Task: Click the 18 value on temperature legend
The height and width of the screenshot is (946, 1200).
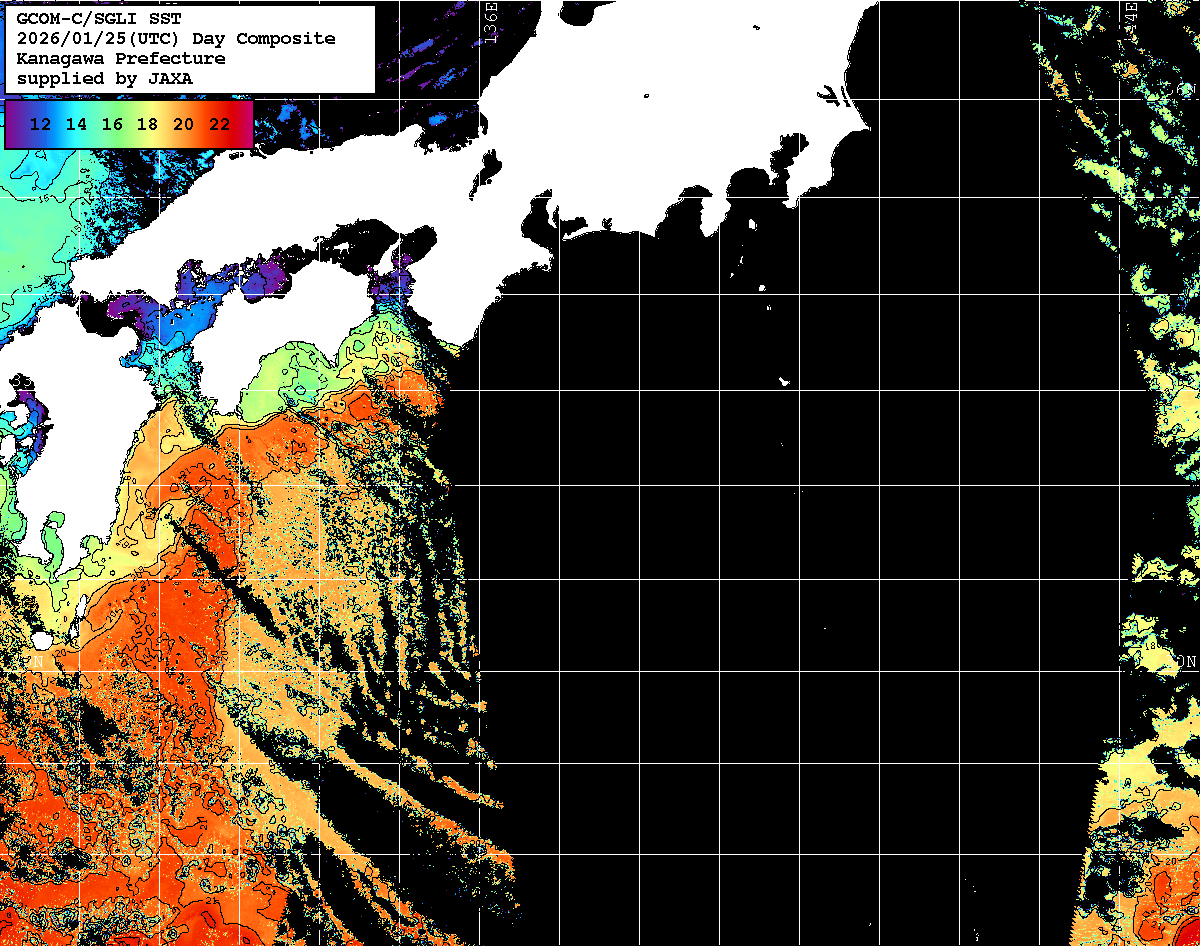Action: 148,125
